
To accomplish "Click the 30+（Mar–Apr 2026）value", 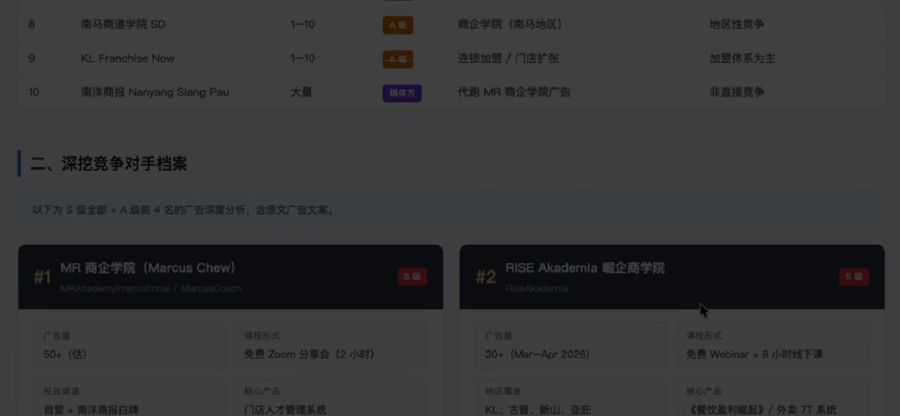I will (537, 355).
